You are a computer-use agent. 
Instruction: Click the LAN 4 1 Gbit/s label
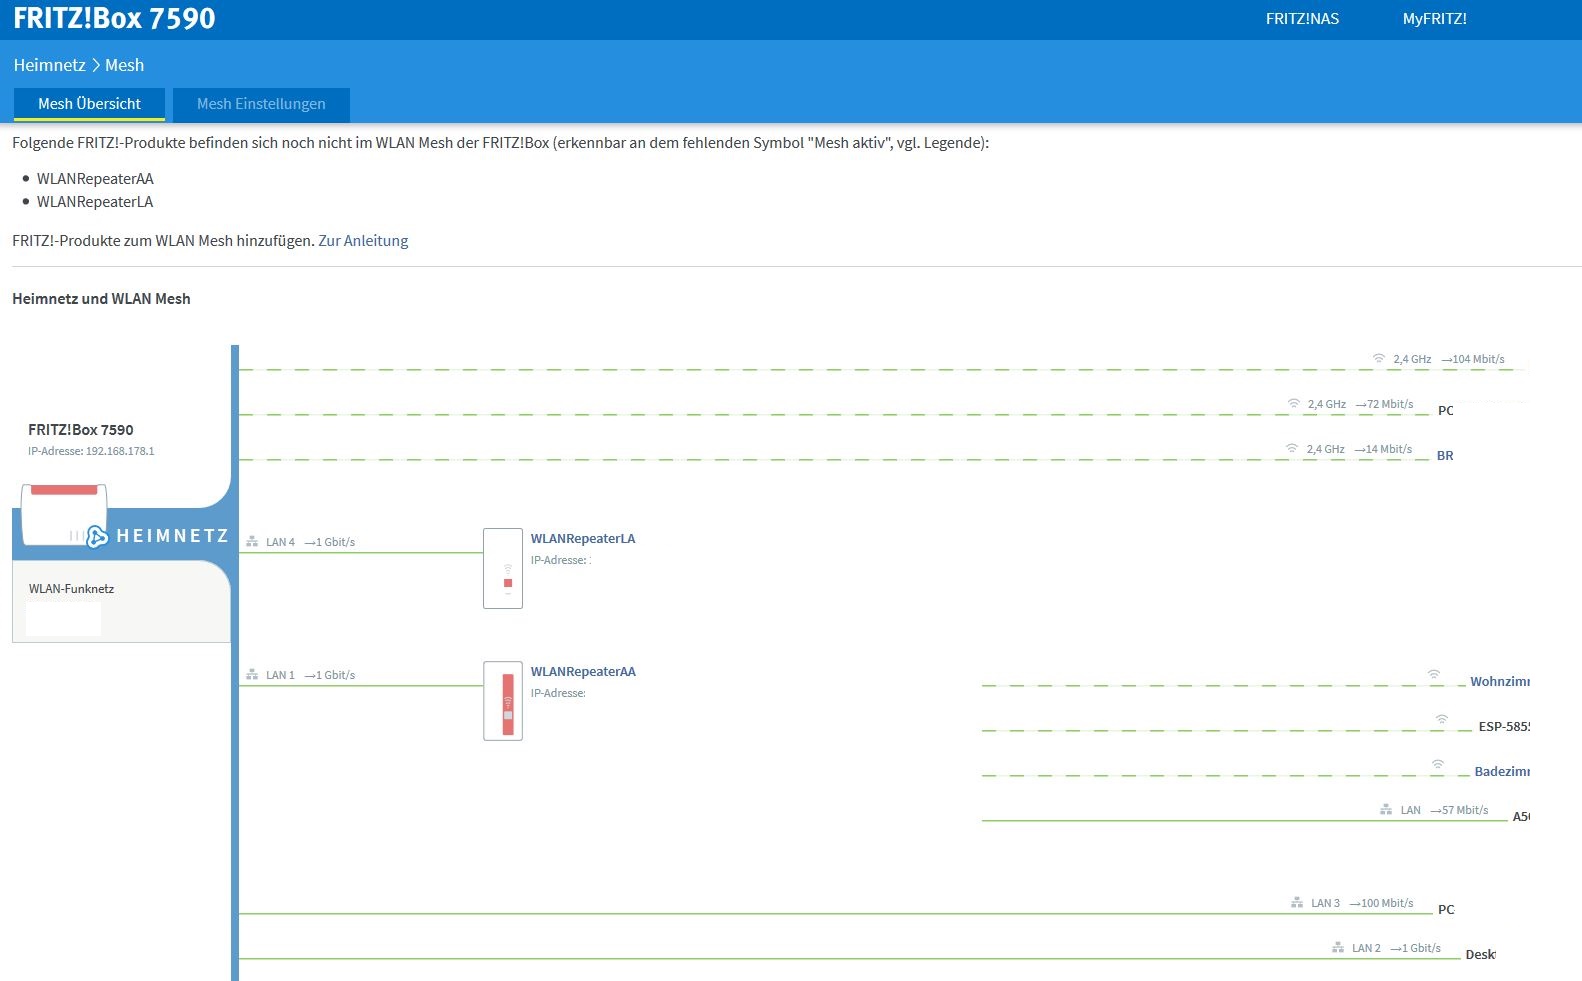[310, 542]
